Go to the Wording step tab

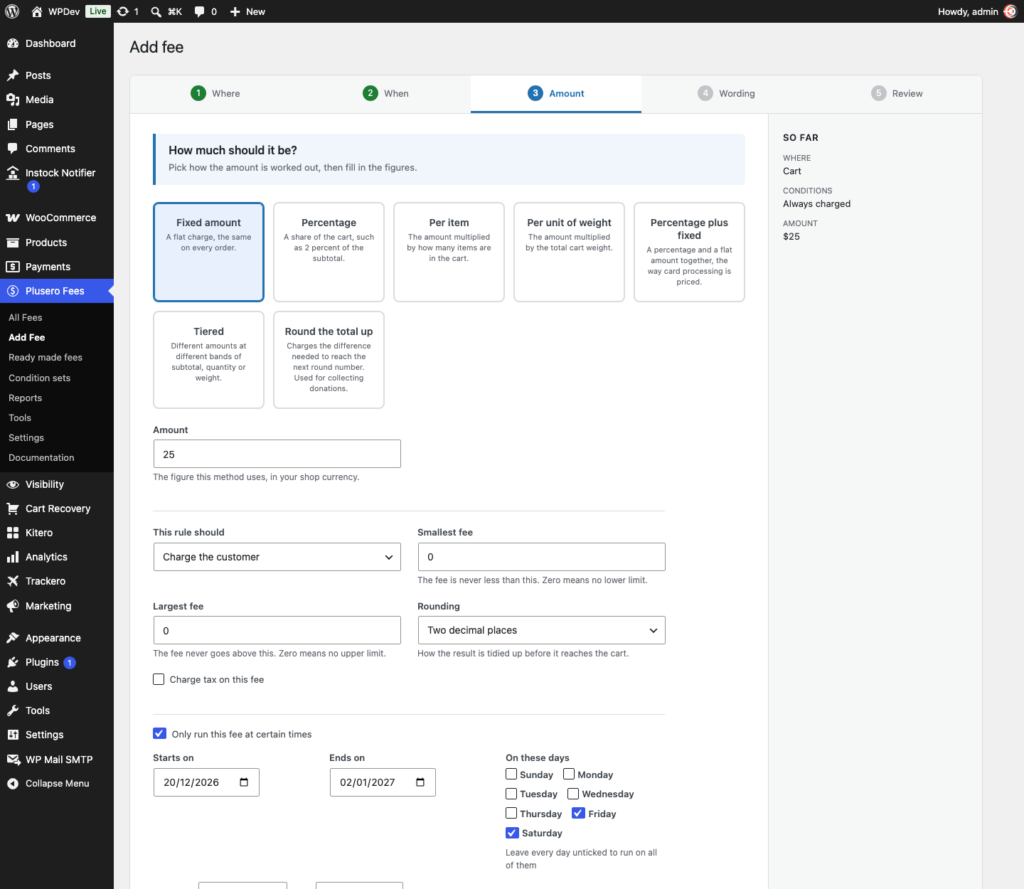[x=726, y=93]
